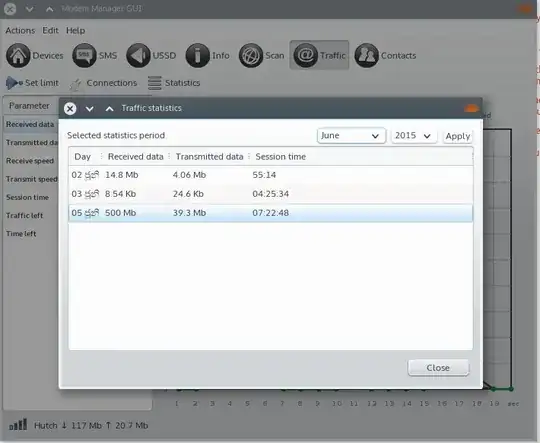Viewport: 540px width, 443px height.
Task: Open the Info icon
Action: [197, 55]
